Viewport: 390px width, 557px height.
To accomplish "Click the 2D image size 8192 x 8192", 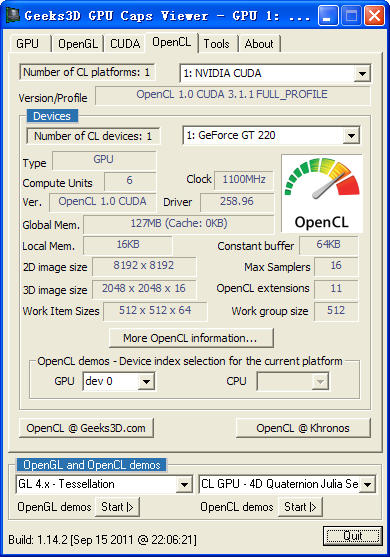I will point(144,266).
